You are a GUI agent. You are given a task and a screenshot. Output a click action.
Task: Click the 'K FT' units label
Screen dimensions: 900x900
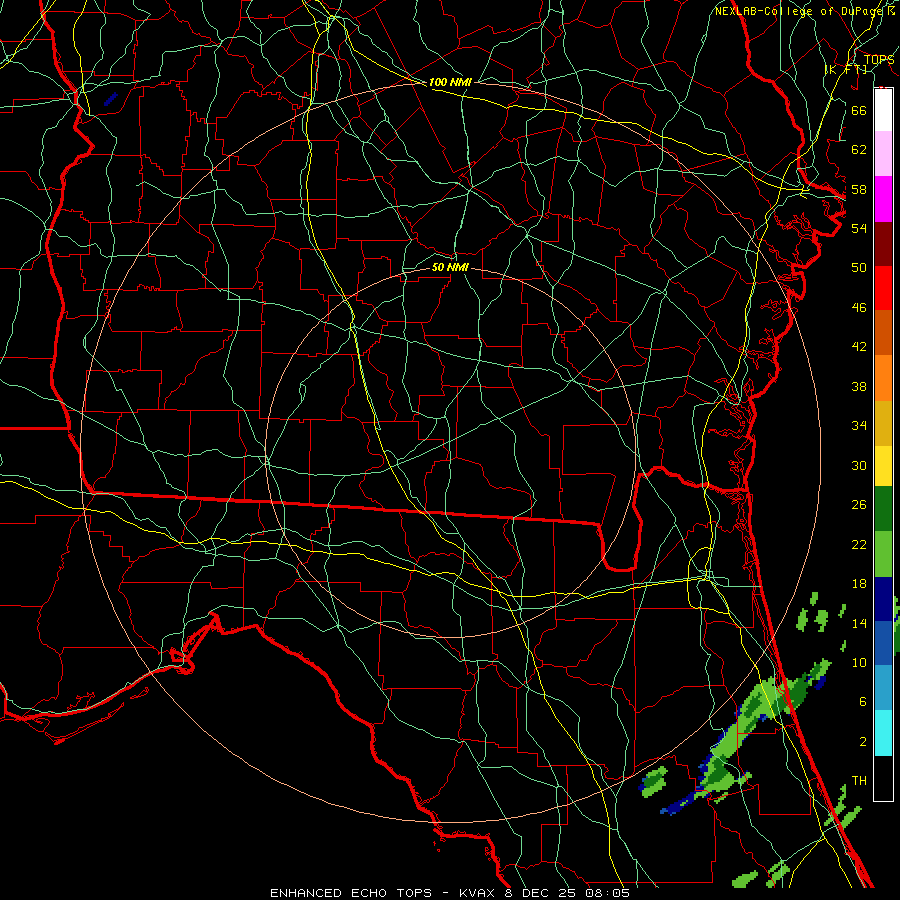point(846,69)
